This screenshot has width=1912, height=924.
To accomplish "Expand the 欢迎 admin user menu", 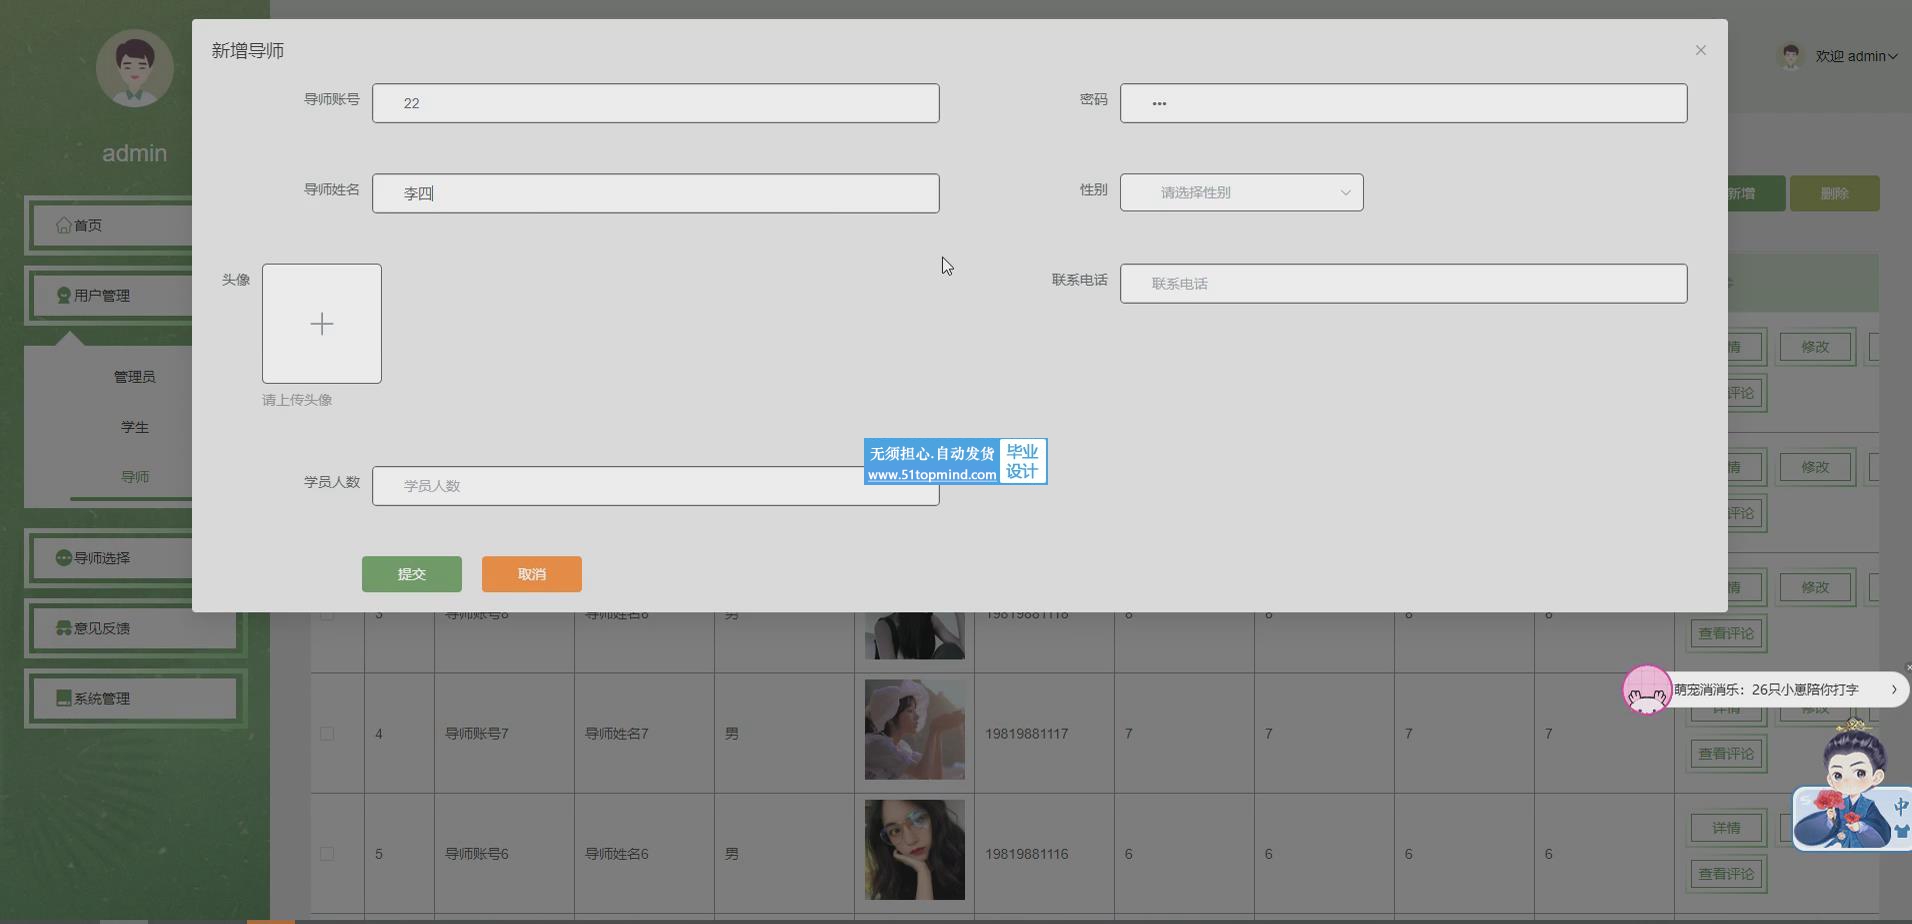I will 1855,56.
